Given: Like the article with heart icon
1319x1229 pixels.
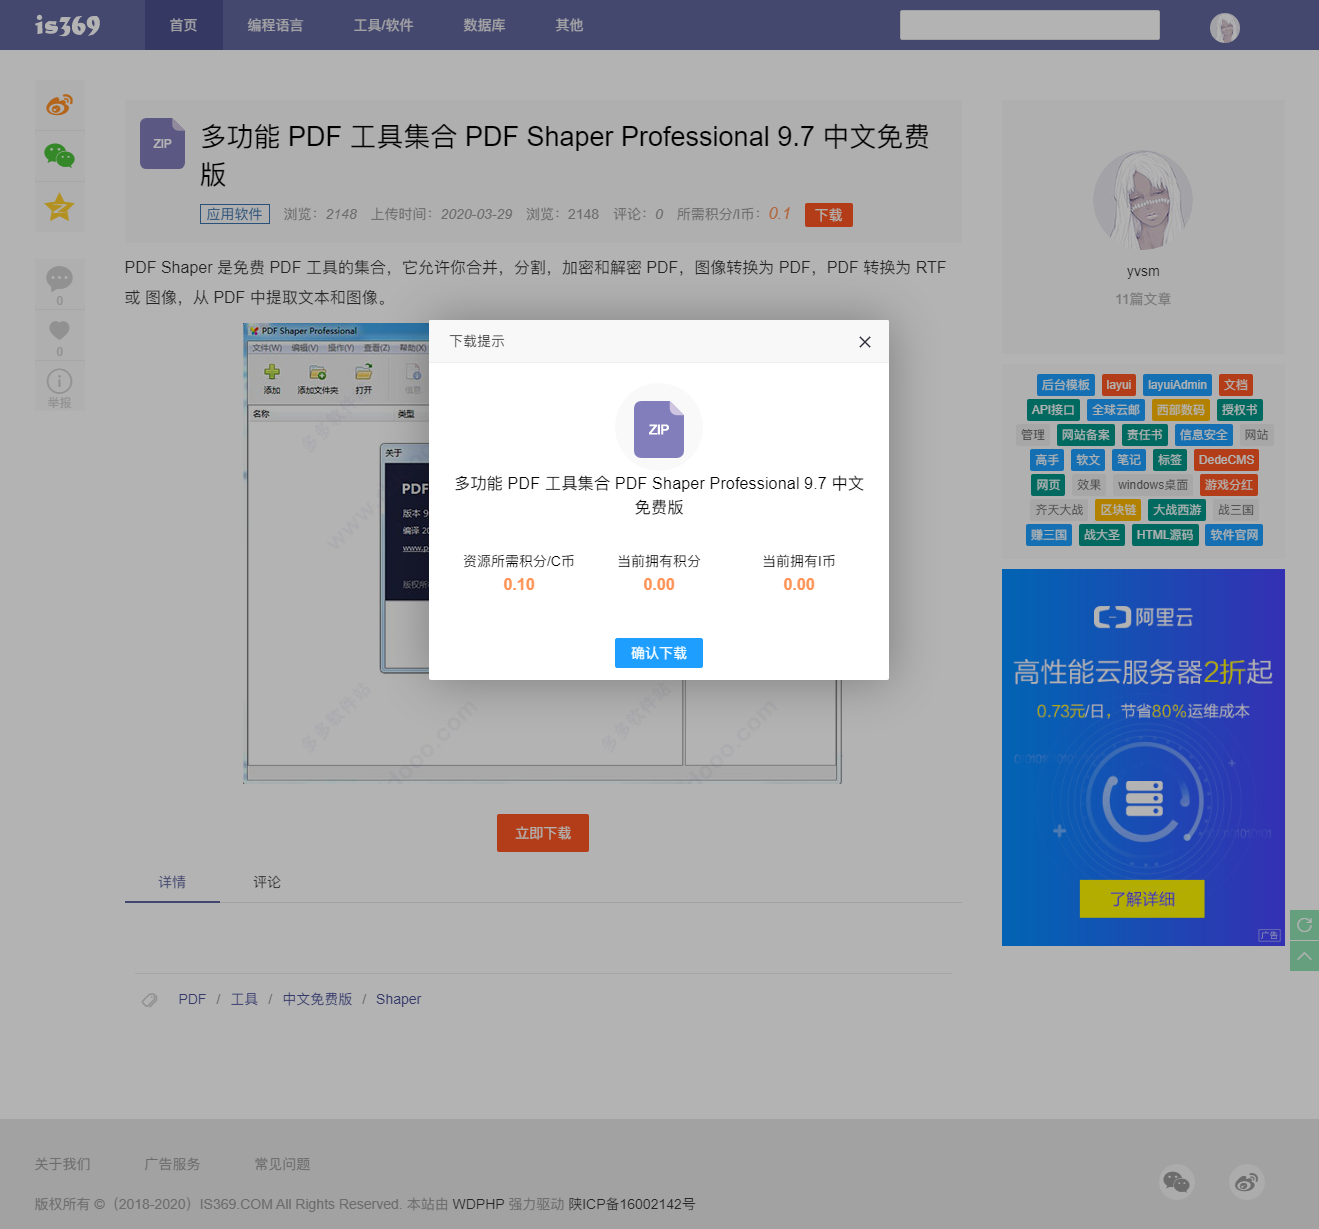Looking at the screenshot, I should pos(59,330).
